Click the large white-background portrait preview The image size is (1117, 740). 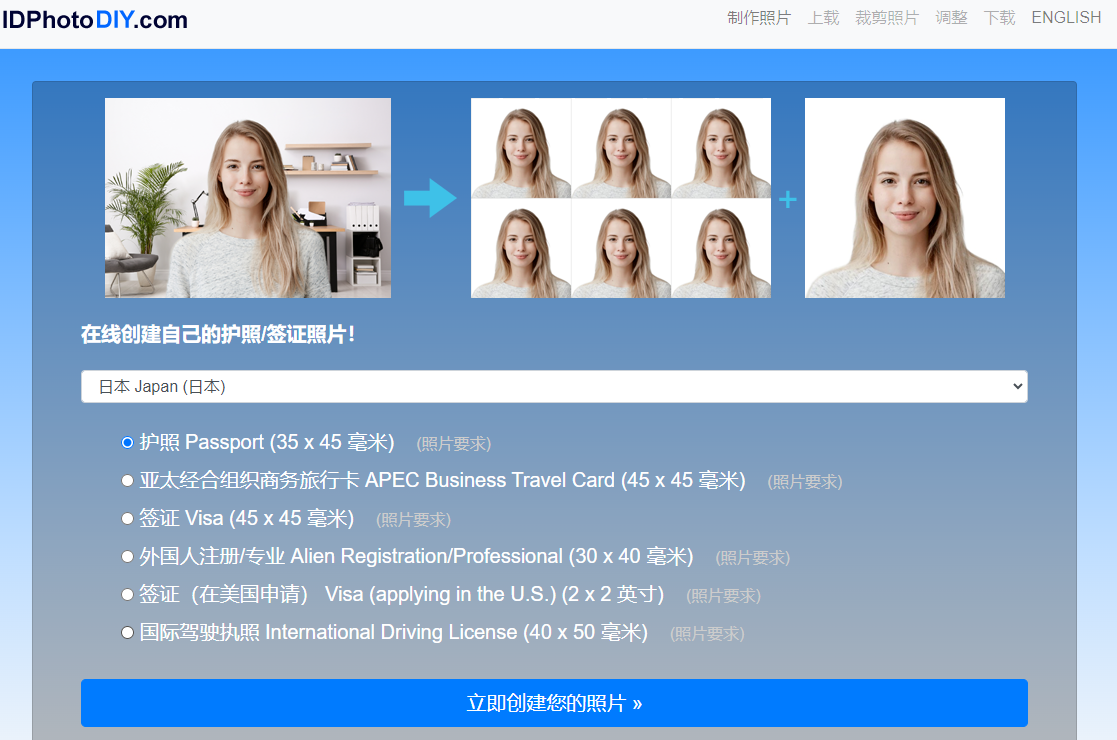(x=904, y=198)
